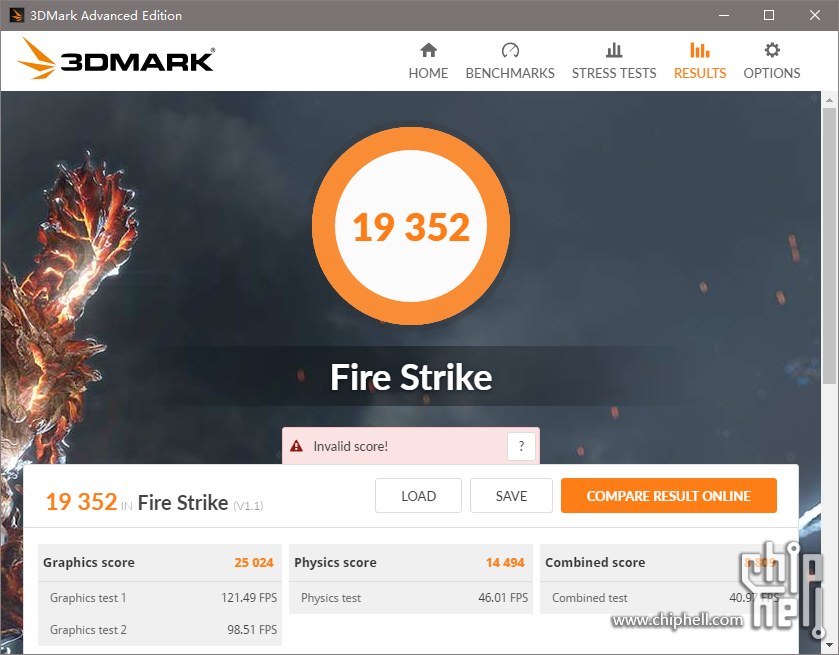Image resolution: width=839 pixels, height=655 pixels.
Task: Switch to the STRESS TESTS tab
Action: [614, 73]
